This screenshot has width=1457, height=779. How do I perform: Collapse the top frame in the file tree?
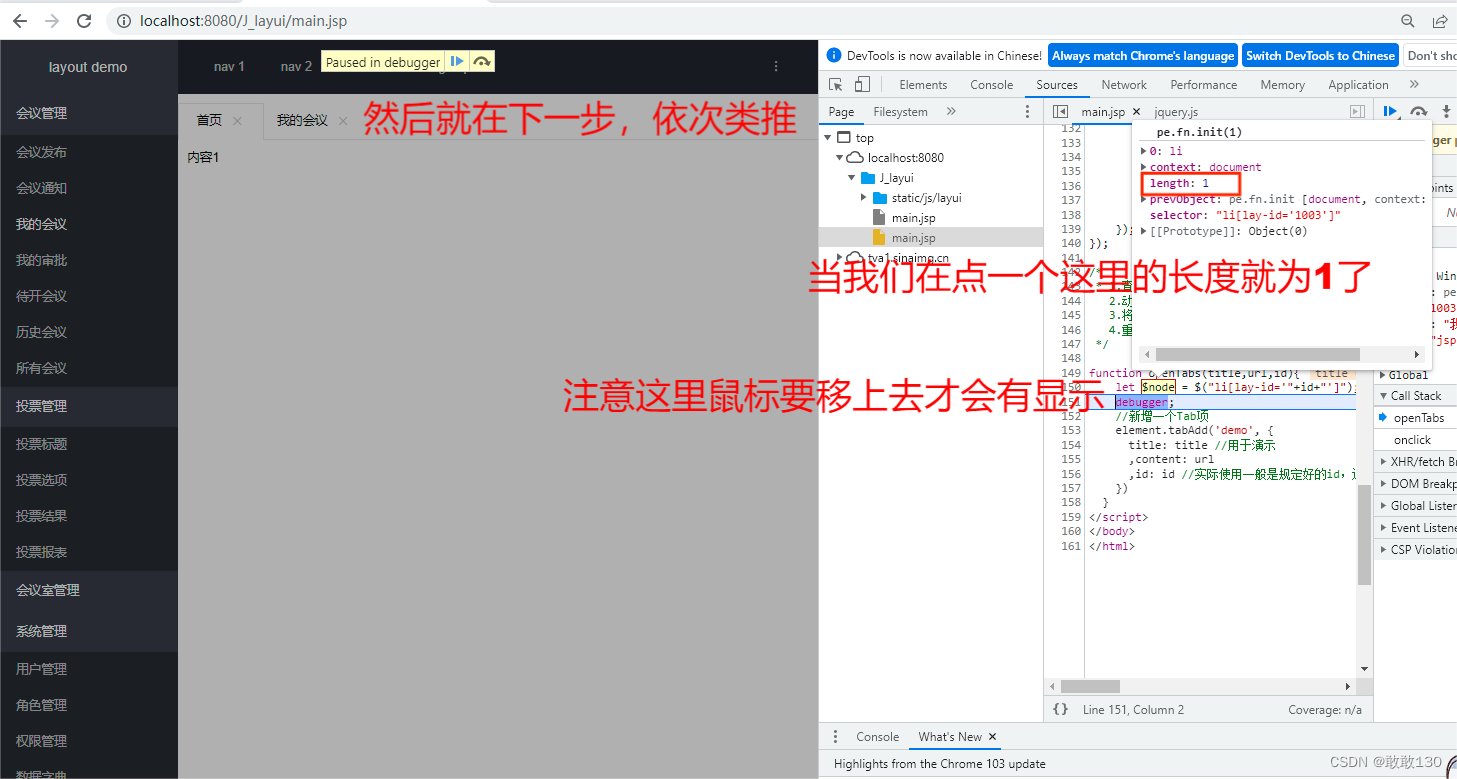[828, 138]
